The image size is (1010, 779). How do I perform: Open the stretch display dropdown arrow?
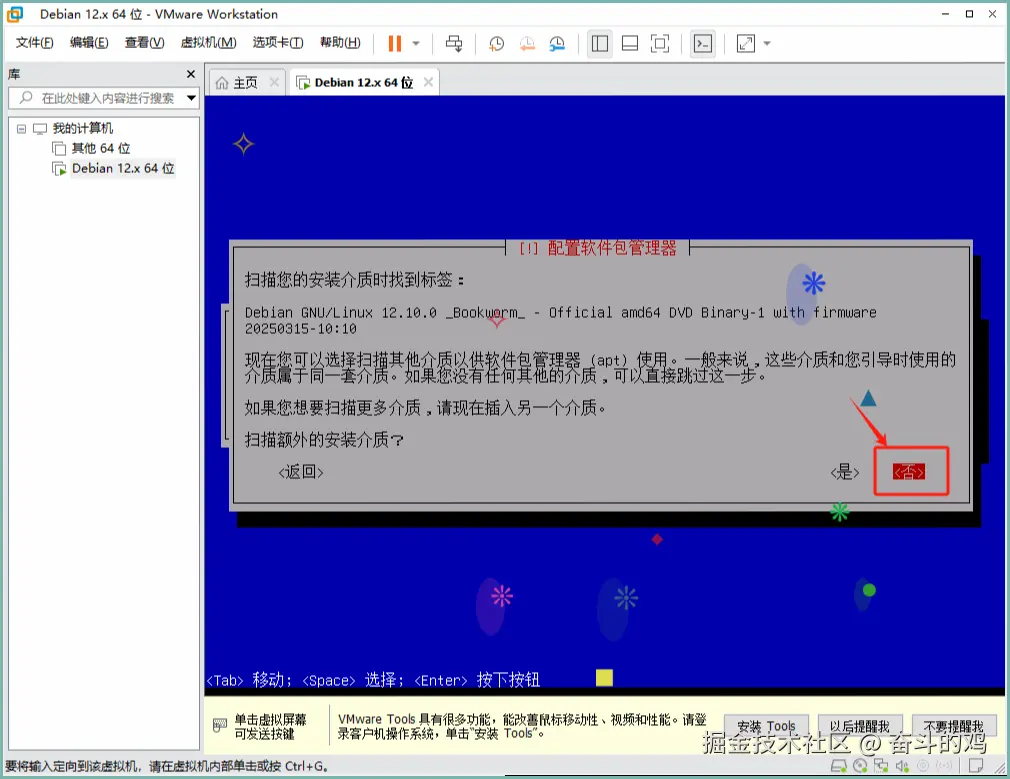pos(767,43)
